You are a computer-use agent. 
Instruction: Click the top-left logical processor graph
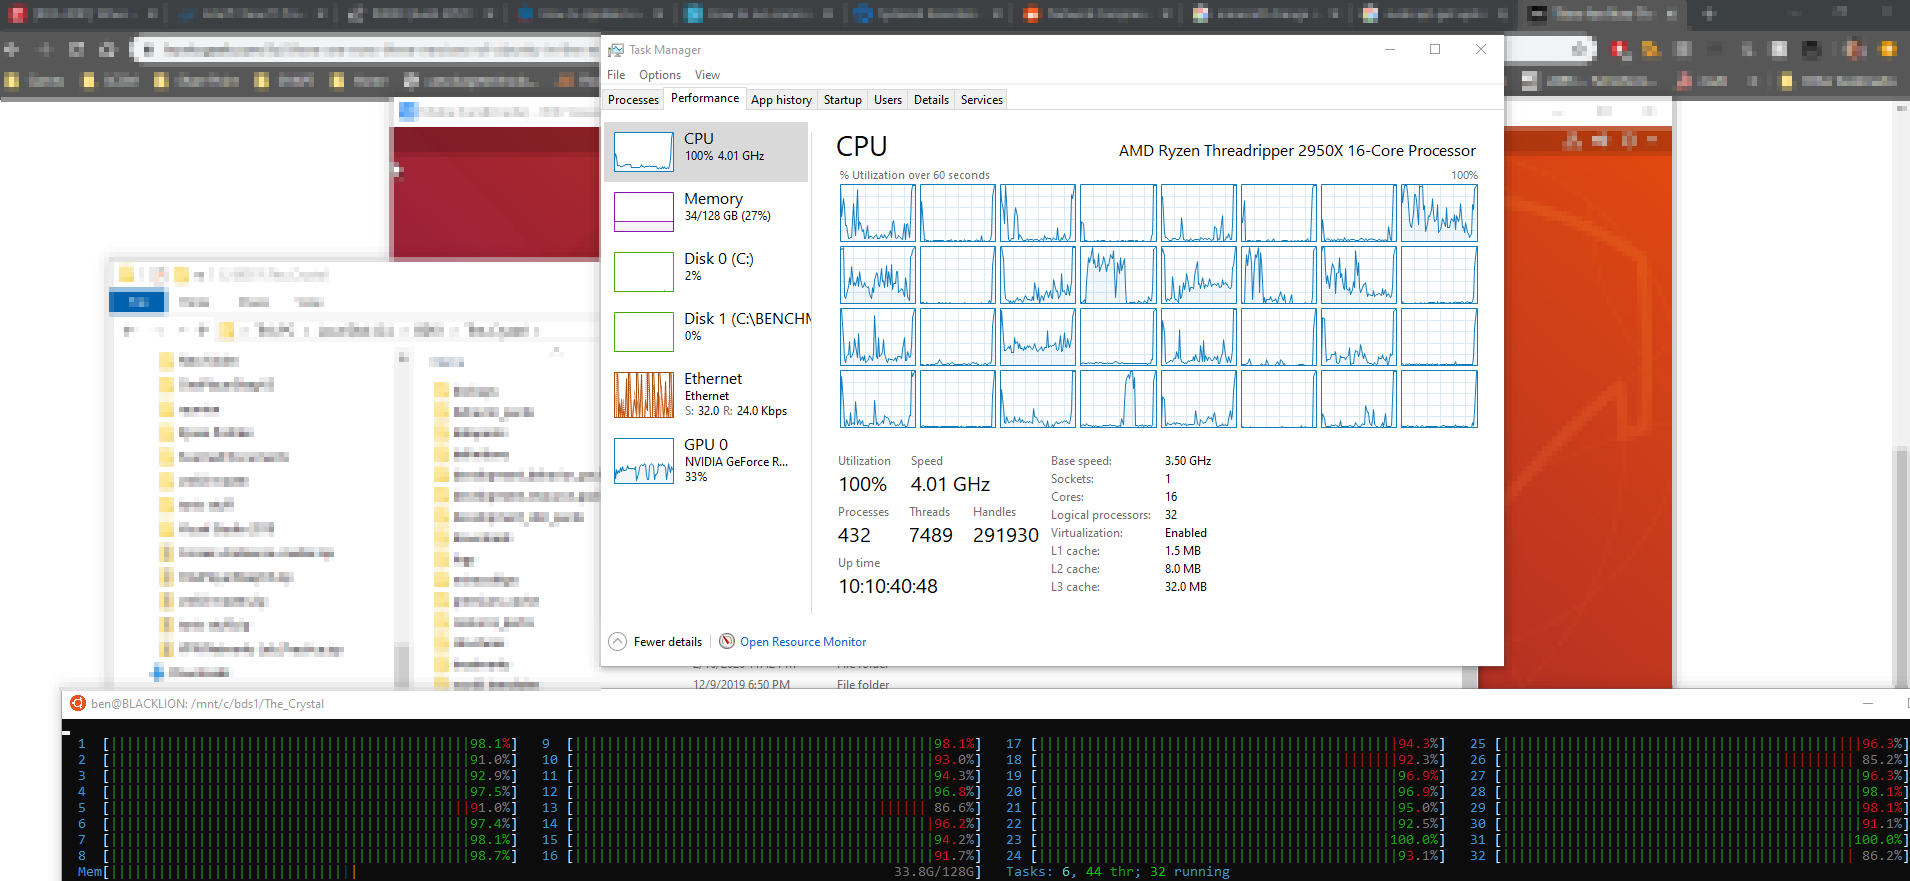877,213
